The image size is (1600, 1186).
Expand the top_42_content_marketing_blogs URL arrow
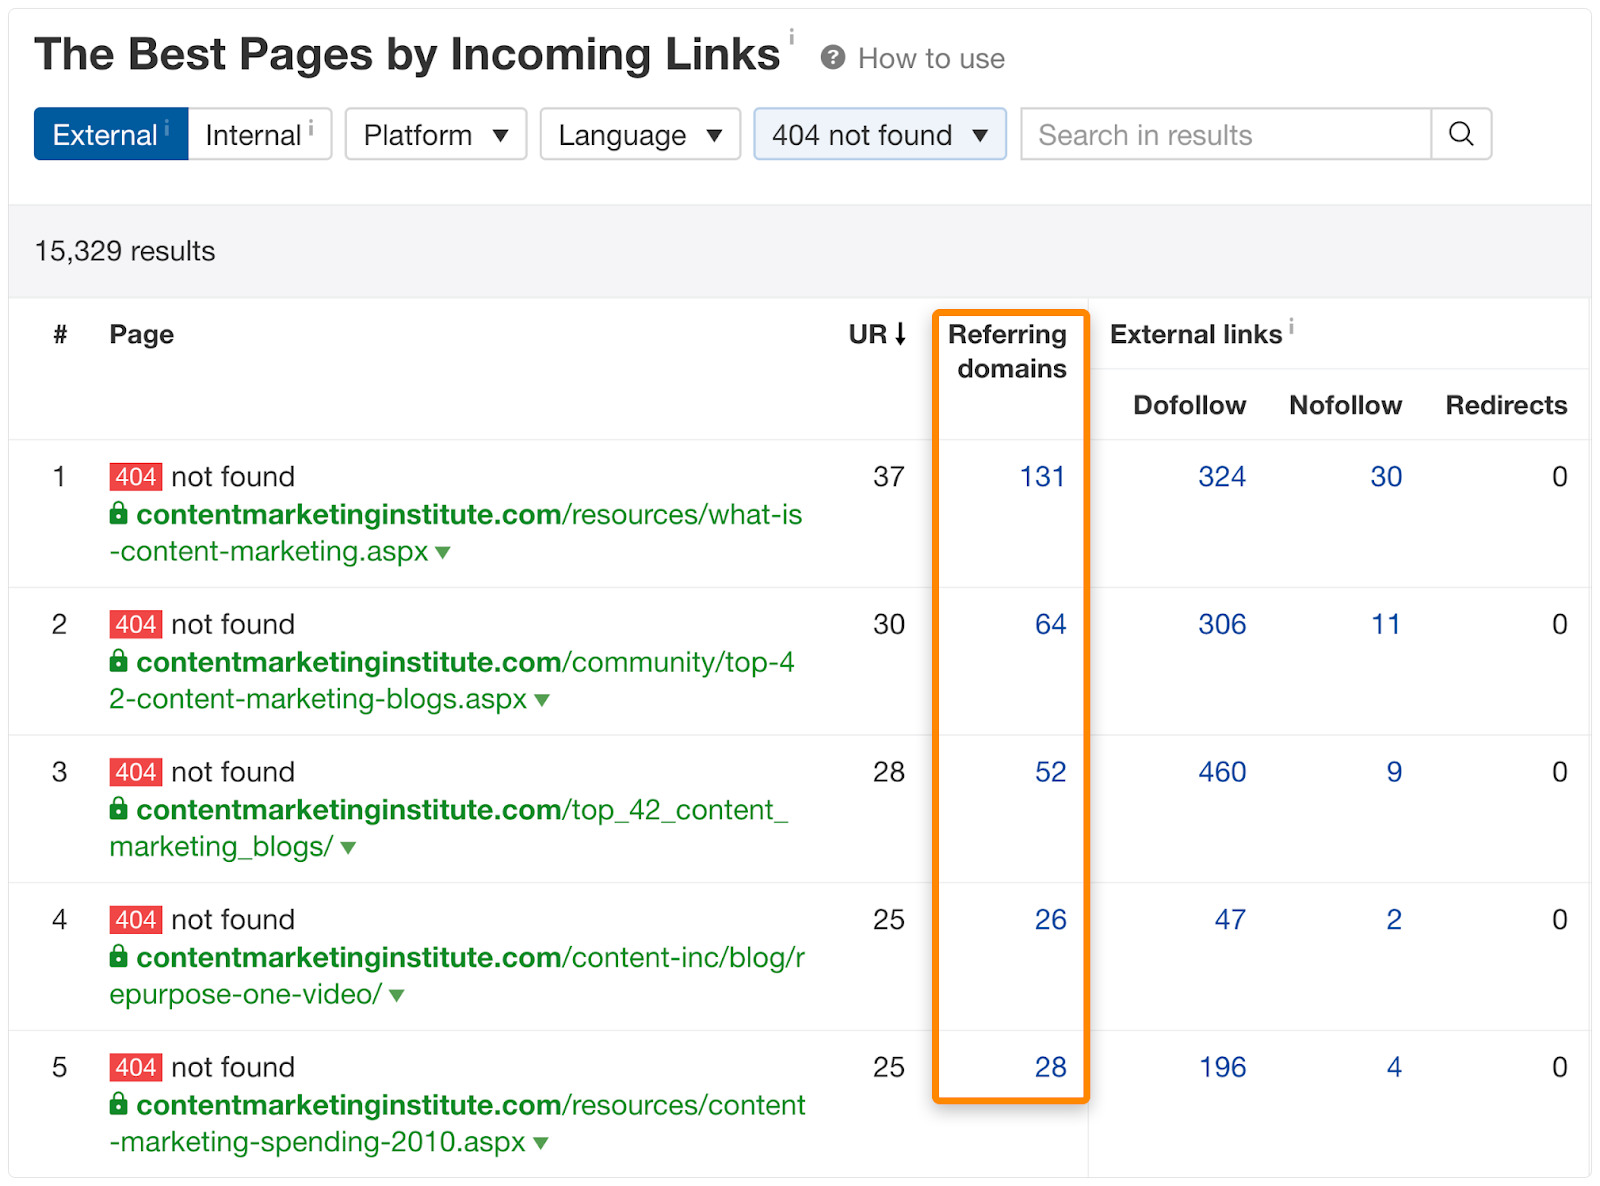348,848
